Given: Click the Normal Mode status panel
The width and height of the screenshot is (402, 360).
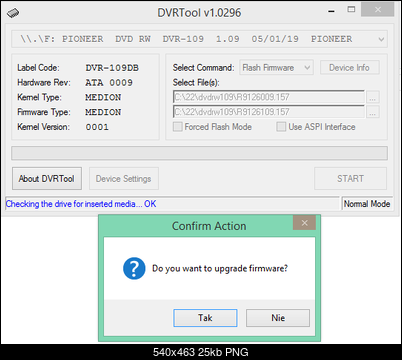Looking at the screenshot, I should point(367,204).
